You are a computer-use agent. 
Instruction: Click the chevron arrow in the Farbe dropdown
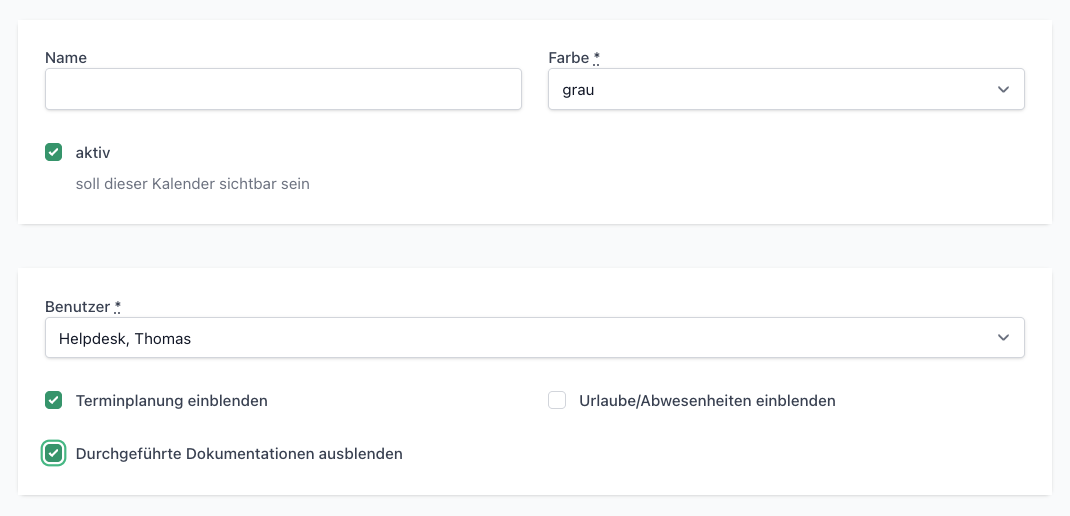click(x=1003, y=89)
